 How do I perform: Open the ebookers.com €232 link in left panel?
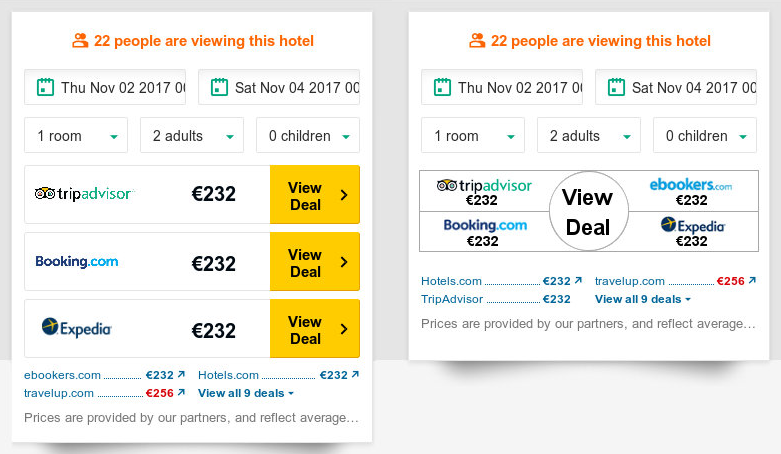(x=105, y=375)
